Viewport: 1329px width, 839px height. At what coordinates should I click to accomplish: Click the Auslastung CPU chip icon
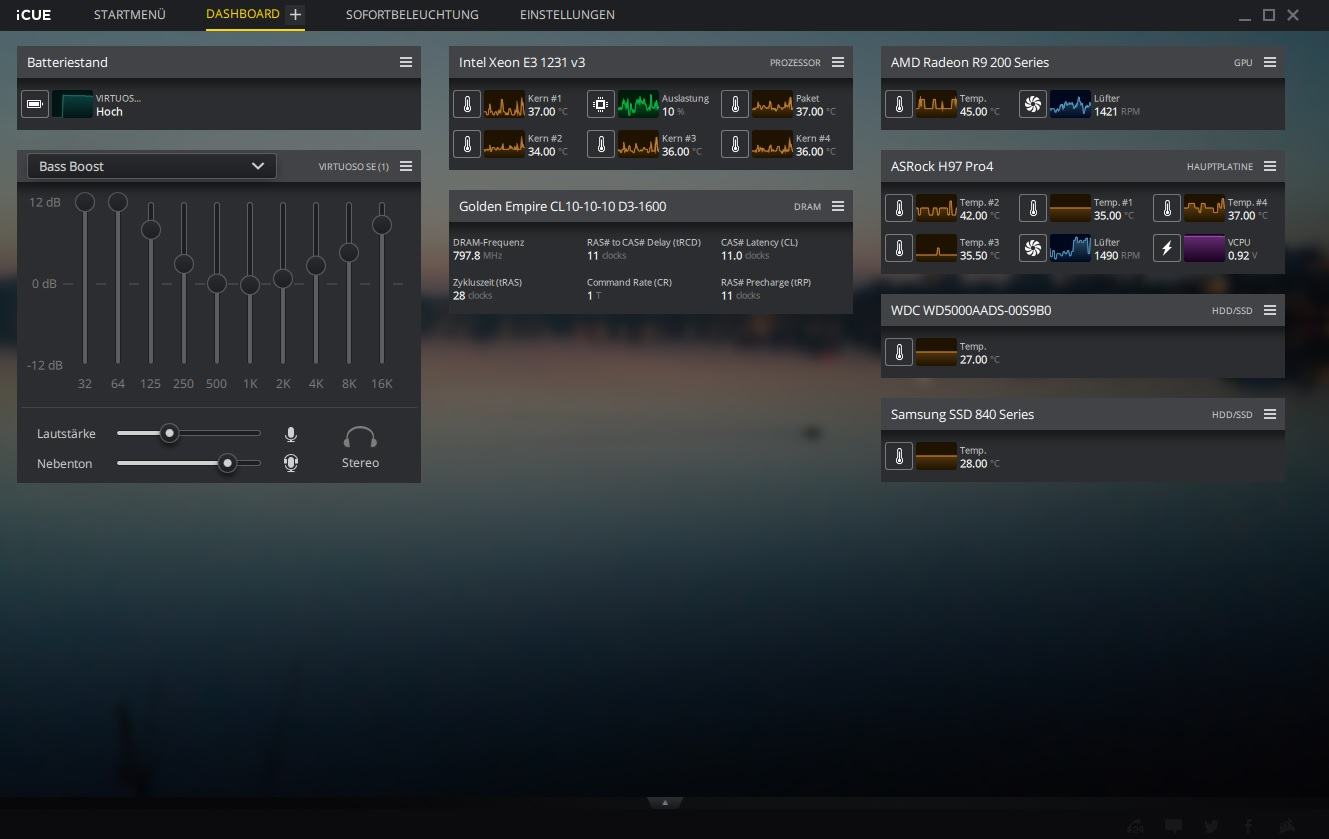point(601,104)
